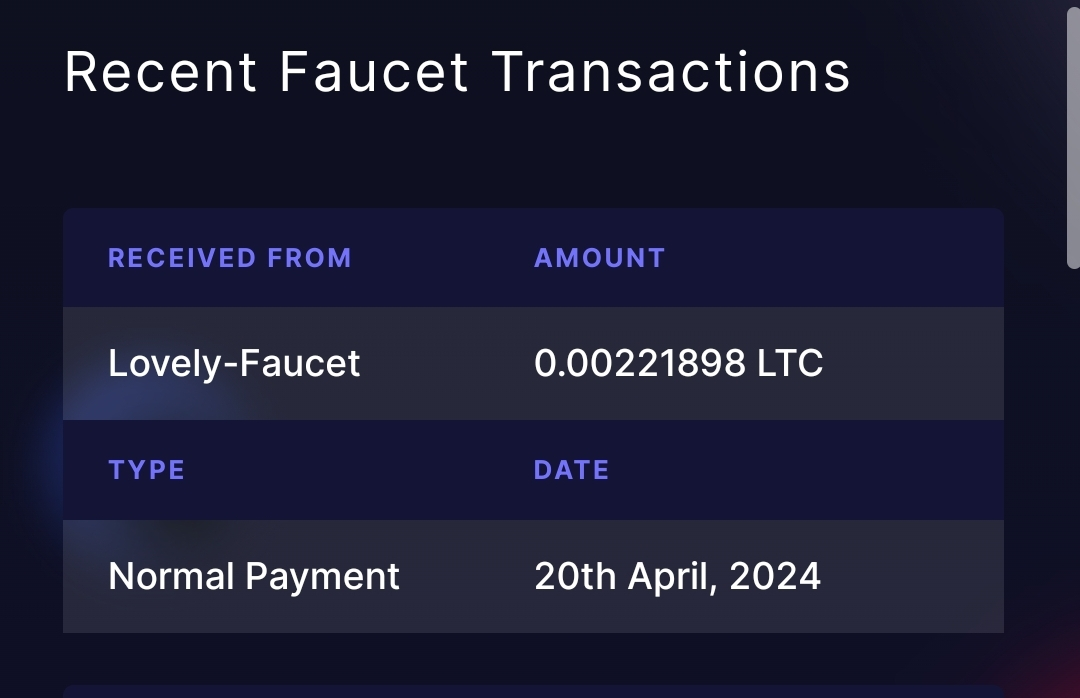
Task: Click the vertical scrollbar thumb
Action: pos(1073,138)
